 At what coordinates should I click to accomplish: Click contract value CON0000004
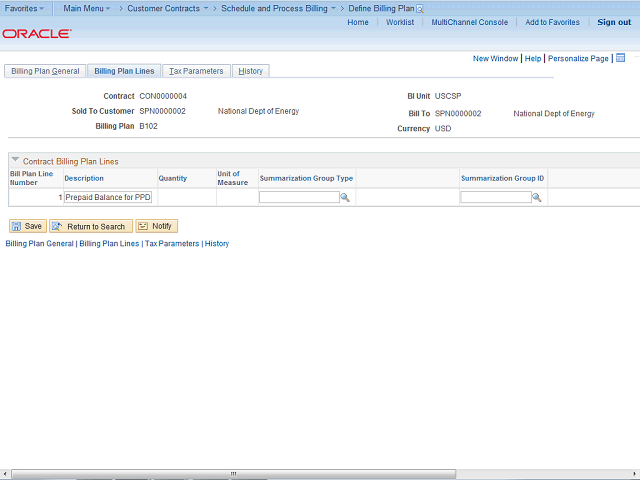[x=163, y=96]
